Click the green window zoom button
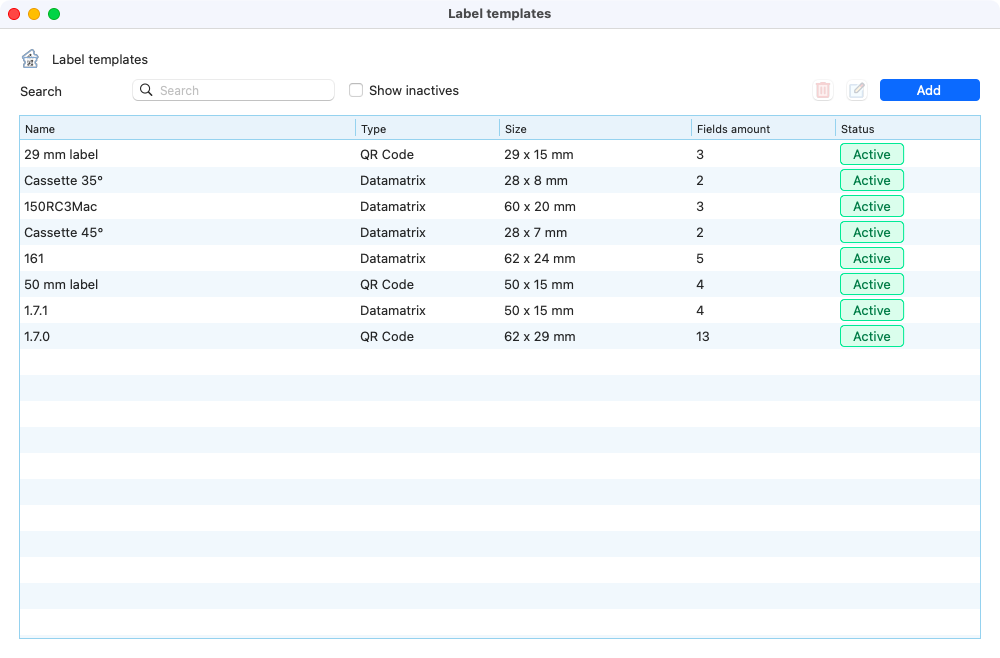Screen dimensions: 1000x658 coord(54,14)
